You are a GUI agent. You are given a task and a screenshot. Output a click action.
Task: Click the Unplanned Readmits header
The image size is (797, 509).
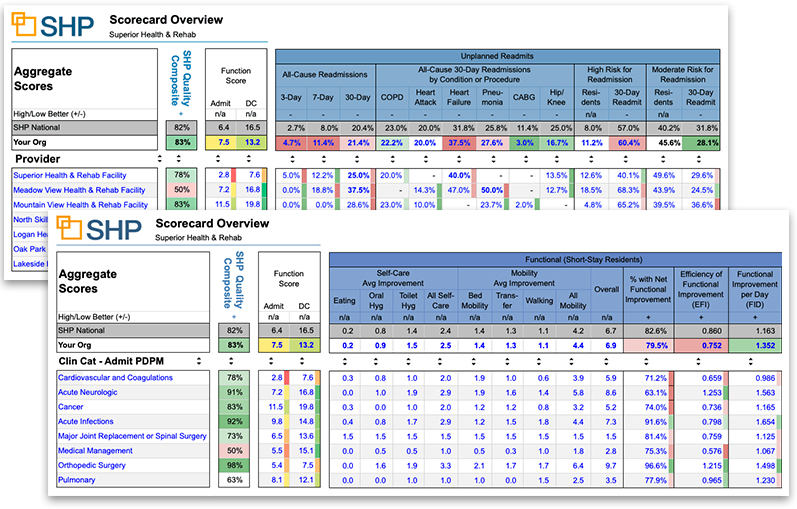497,56
